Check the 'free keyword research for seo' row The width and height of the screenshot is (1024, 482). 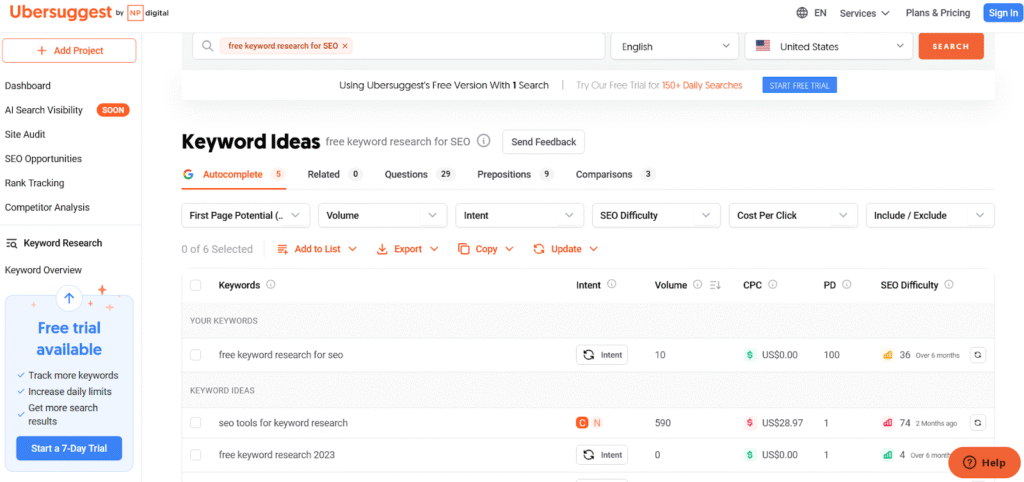click(x=196, y=355)
